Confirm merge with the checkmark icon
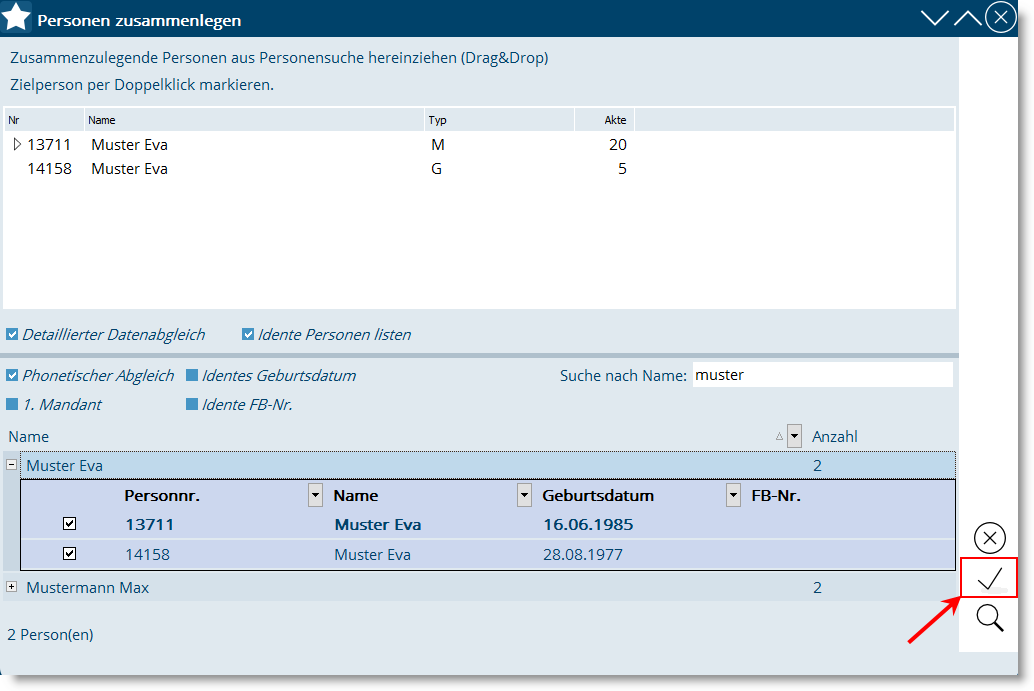The width and height of the screenshot is (1034, 691). coord(989,578)
